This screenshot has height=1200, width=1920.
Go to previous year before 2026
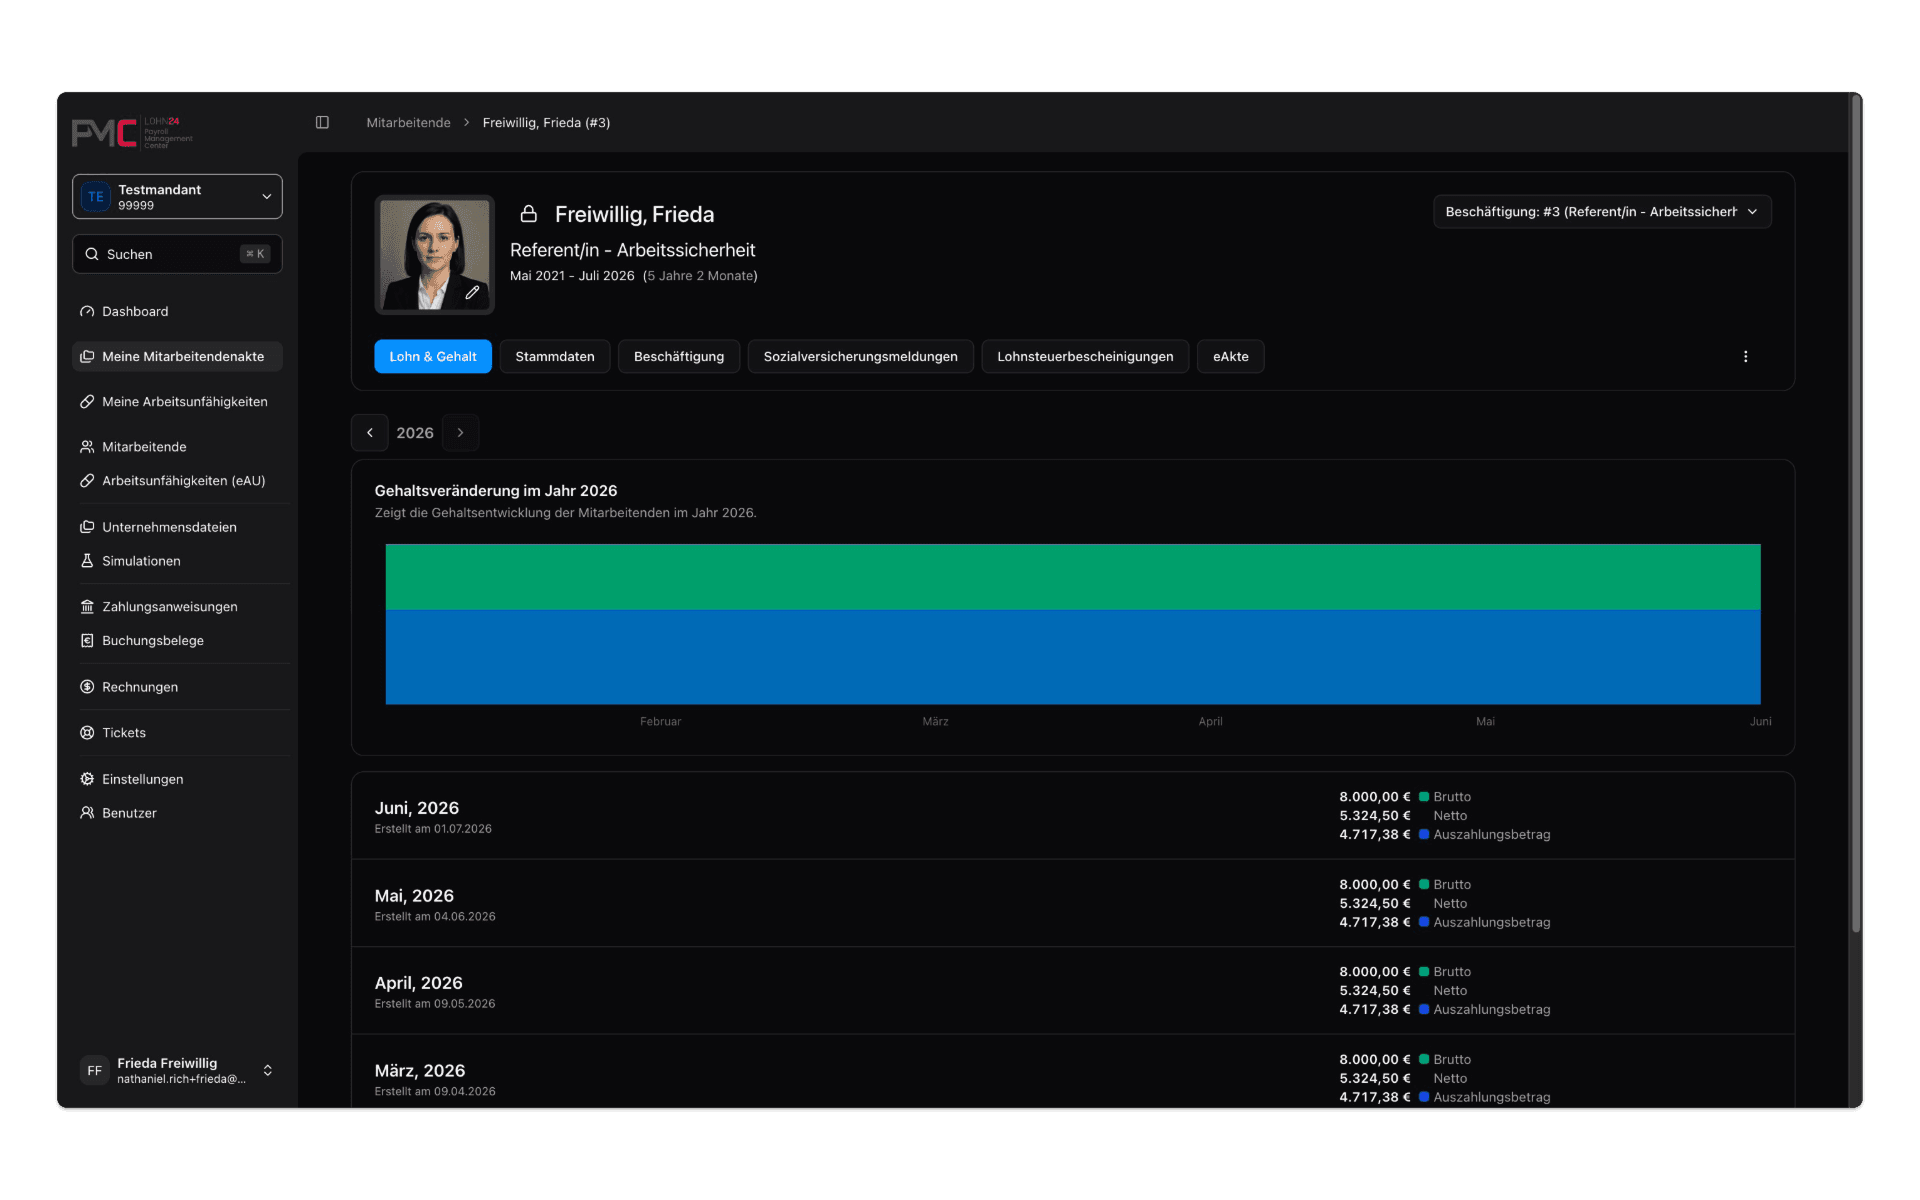pyautogui.click(x=370, y=433)
